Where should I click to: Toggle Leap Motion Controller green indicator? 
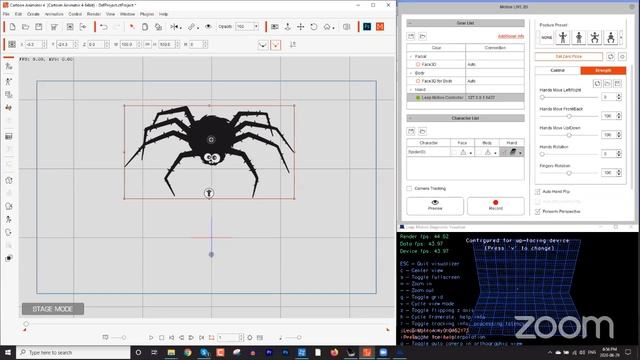pos(418,98)
